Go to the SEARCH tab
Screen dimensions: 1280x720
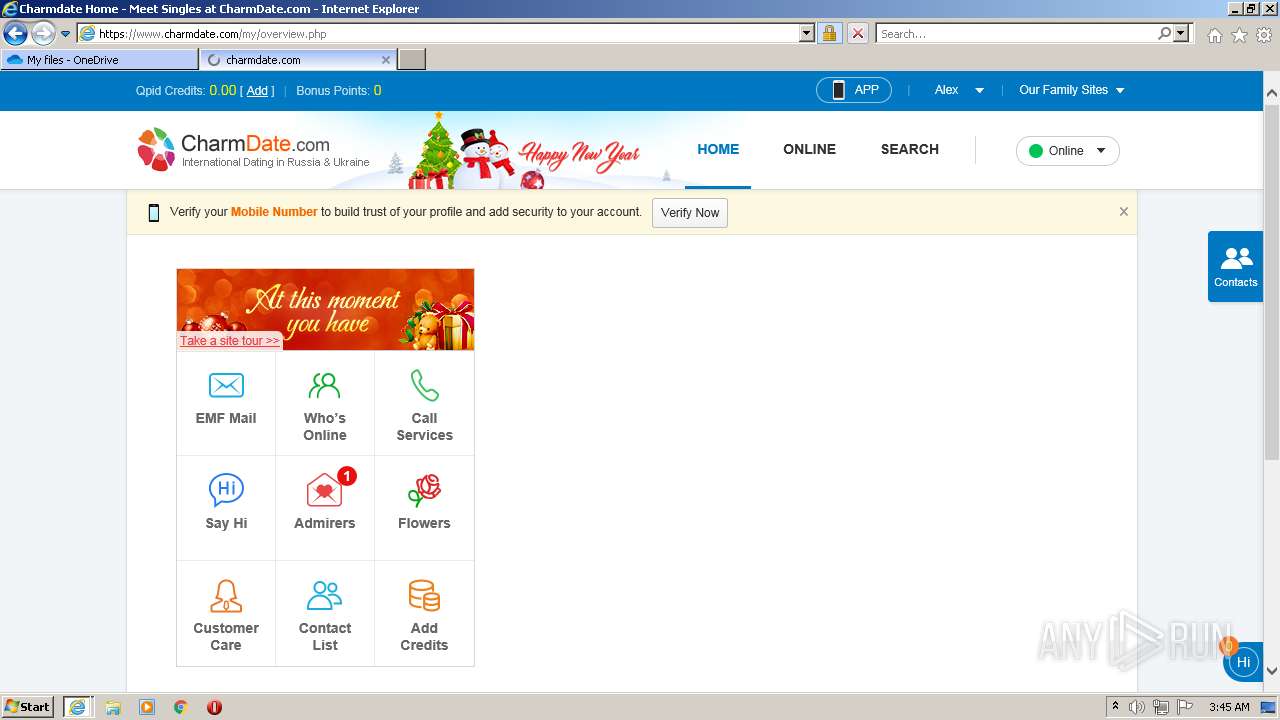tap(909, 149)
